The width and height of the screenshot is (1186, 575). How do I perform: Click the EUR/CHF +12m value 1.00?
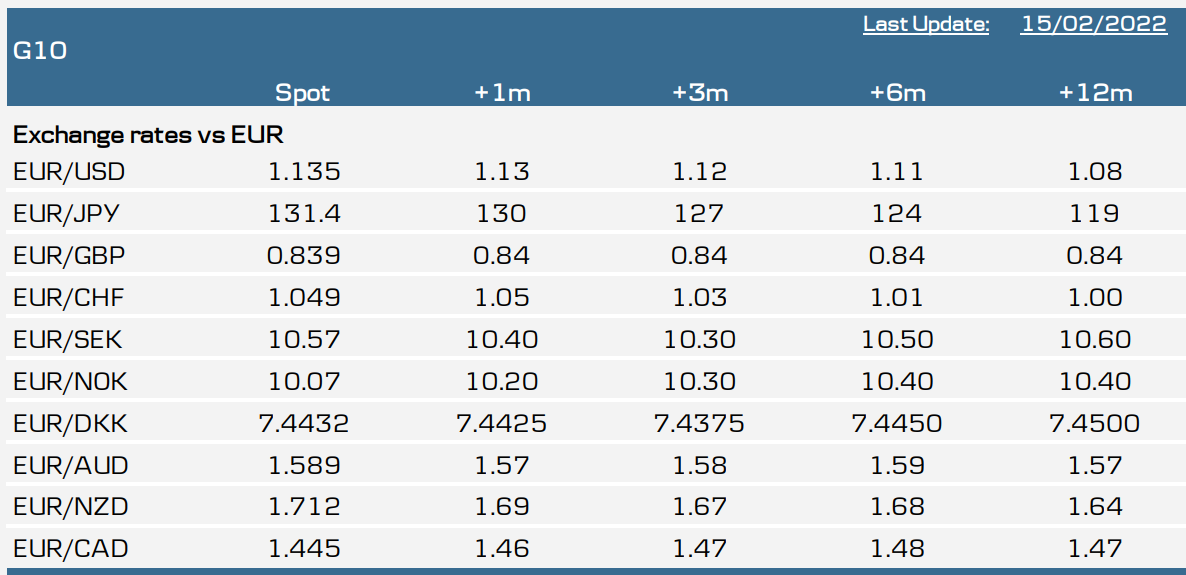pyautogui.click(x=1095, y=297)
